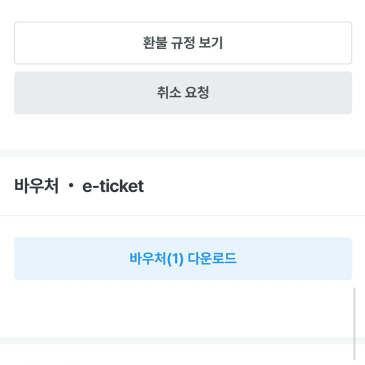365x365 pixels.
Task: Select the word 바우처 in the section heading
Action: 37,186
